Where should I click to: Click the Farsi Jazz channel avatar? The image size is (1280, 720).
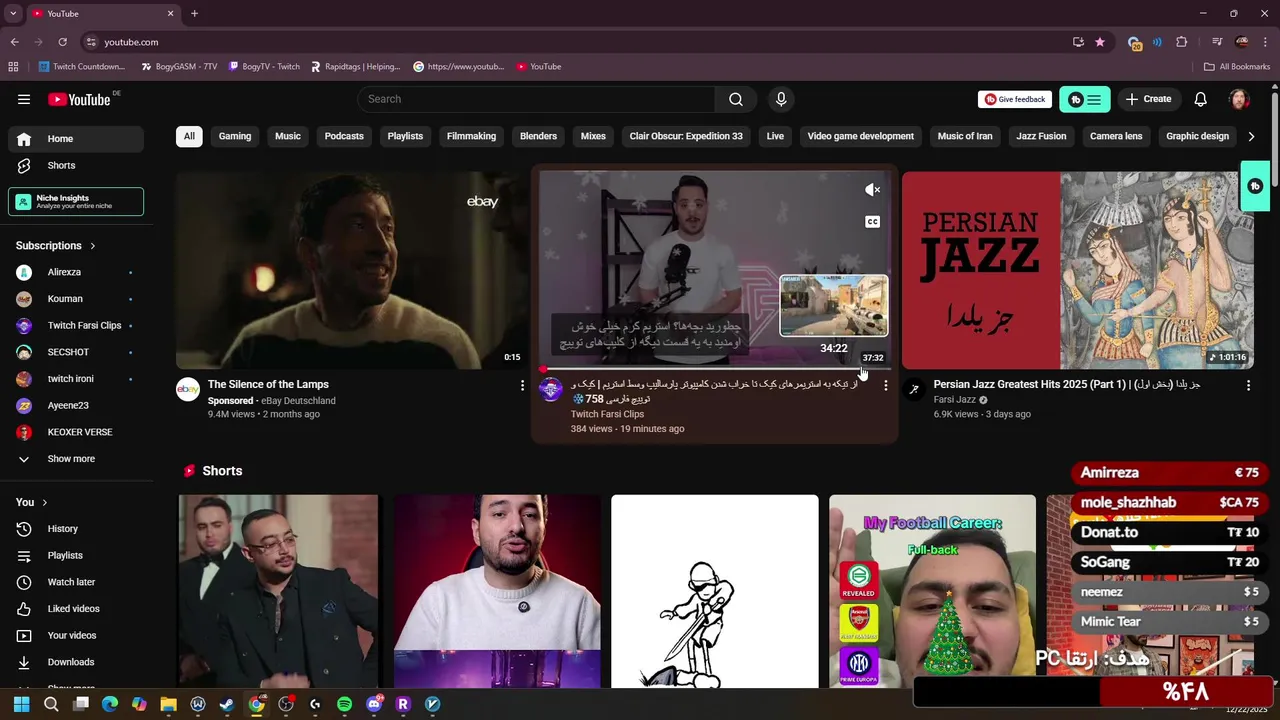pyautogui.click(x=914, y=389)
